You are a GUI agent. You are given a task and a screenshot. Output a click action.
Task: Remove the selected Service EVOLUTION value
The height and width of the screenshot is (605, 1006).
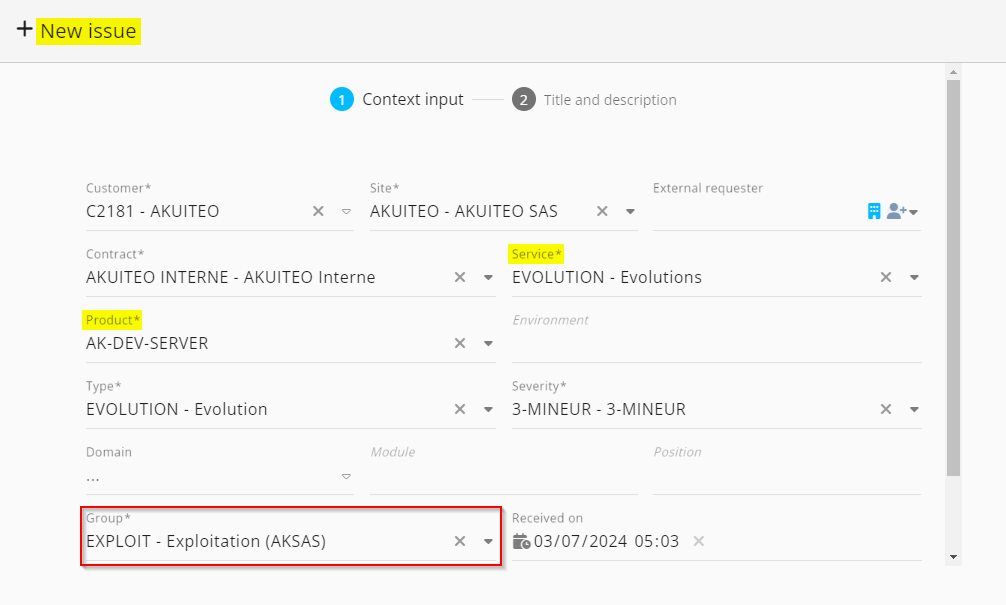885,277
